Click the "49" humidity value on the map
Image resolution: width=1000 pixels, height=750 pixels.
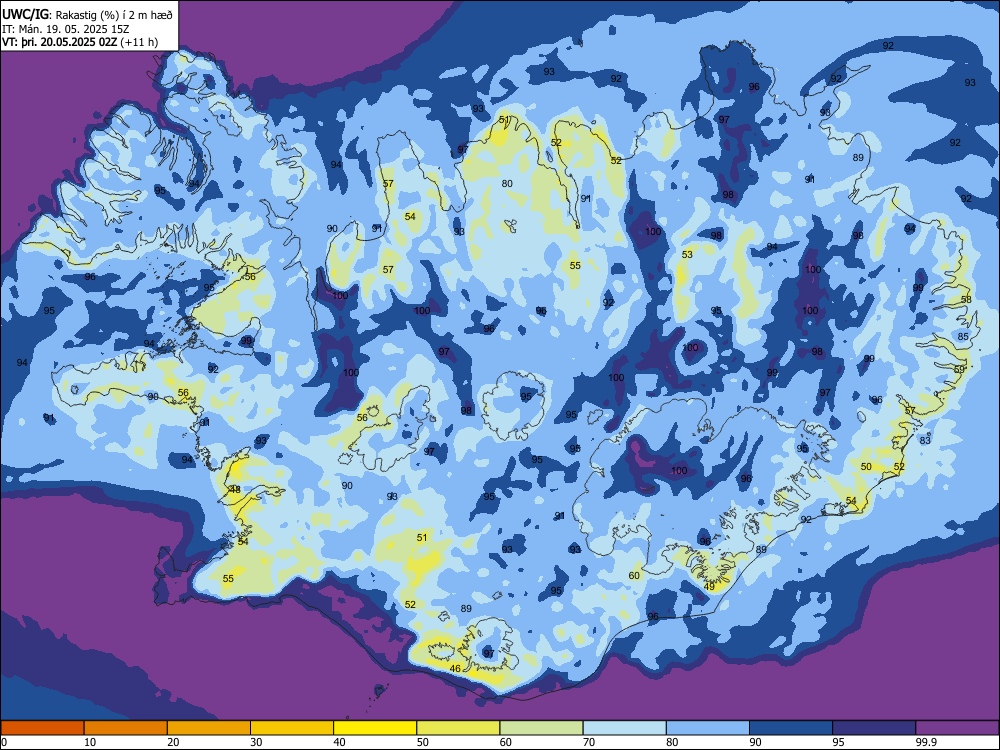click(709, 587)
